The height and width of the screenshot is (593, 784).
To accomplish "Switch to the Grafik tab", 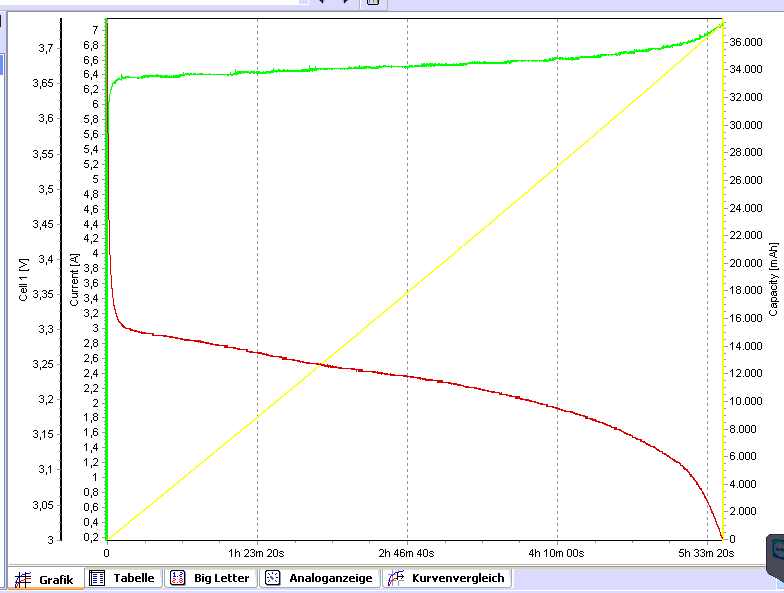I will coord(46,579).
